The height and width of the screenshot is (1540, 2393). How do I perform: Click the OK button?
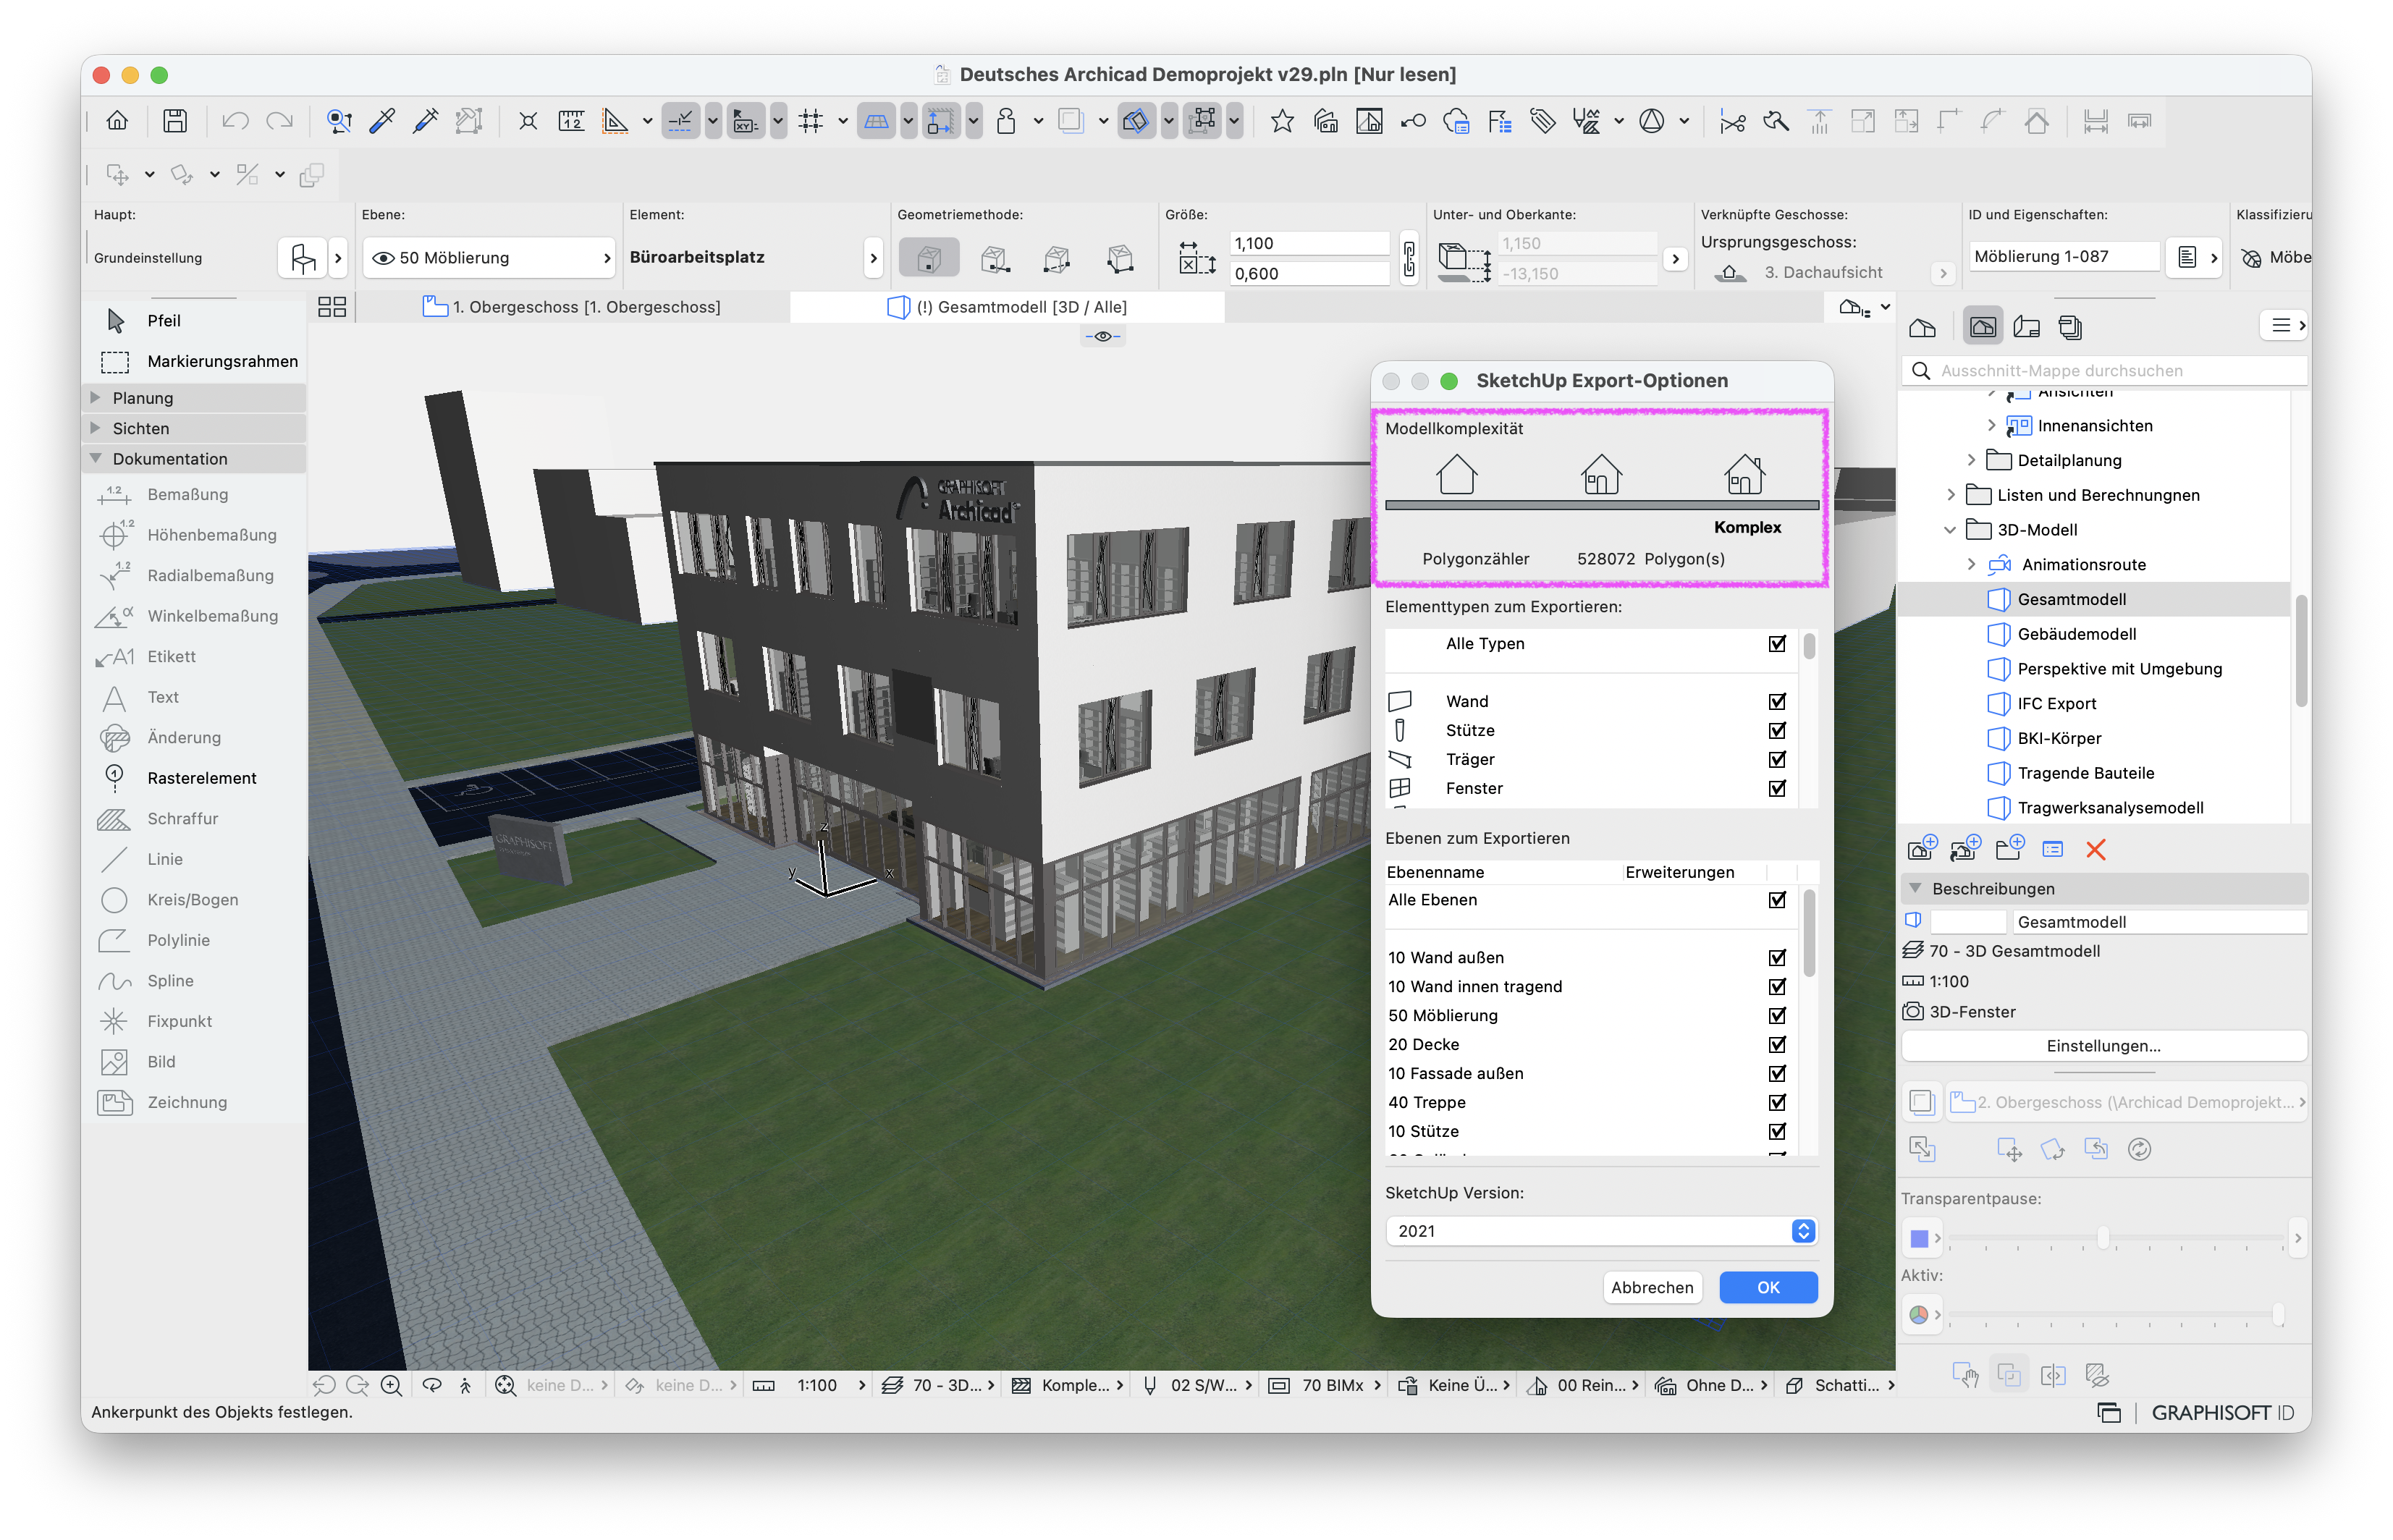(x=1768, y=1287)
